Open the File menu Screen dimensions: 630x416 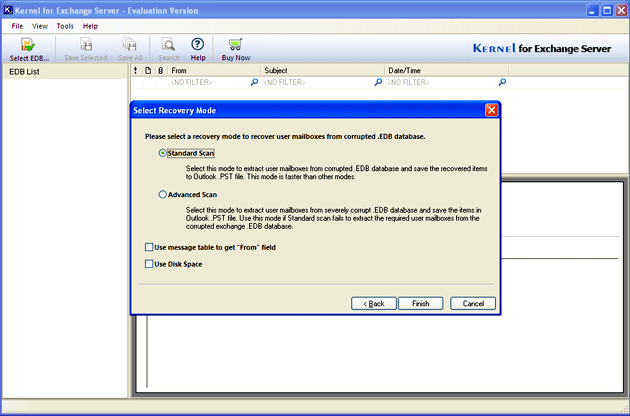pos(17,26)
